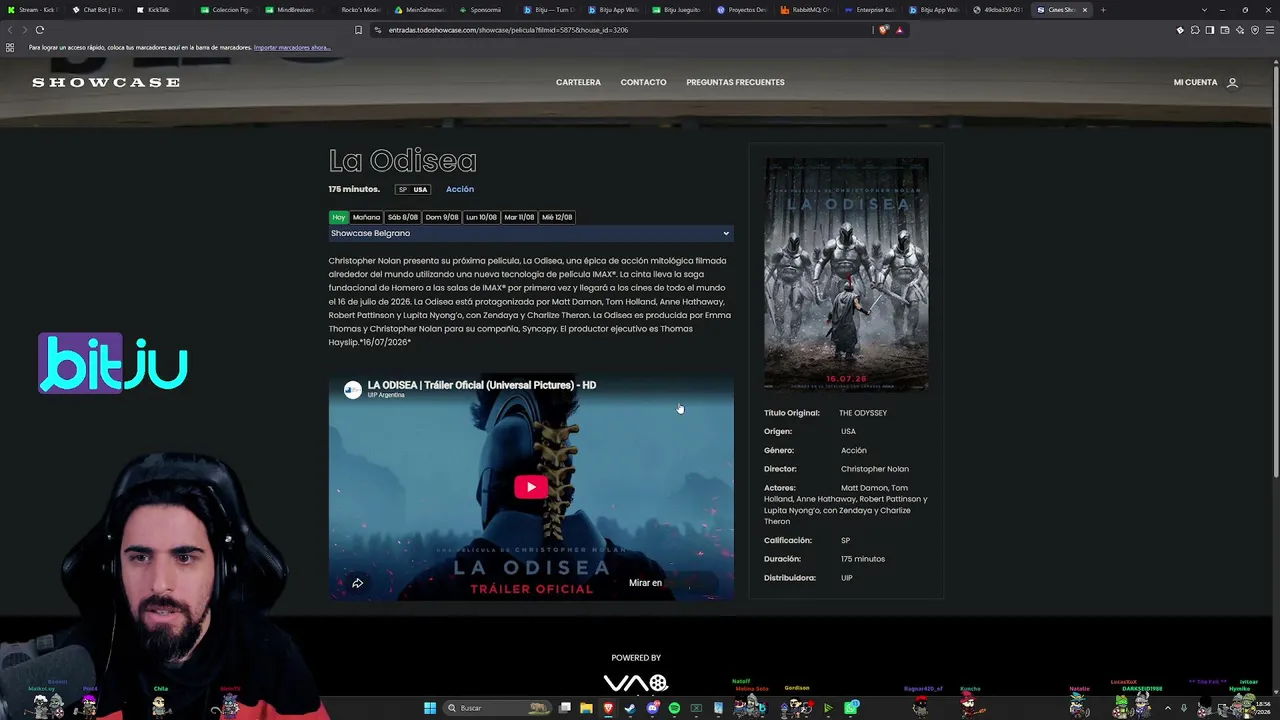Click the SHOWCASE logo in the header

106,82
